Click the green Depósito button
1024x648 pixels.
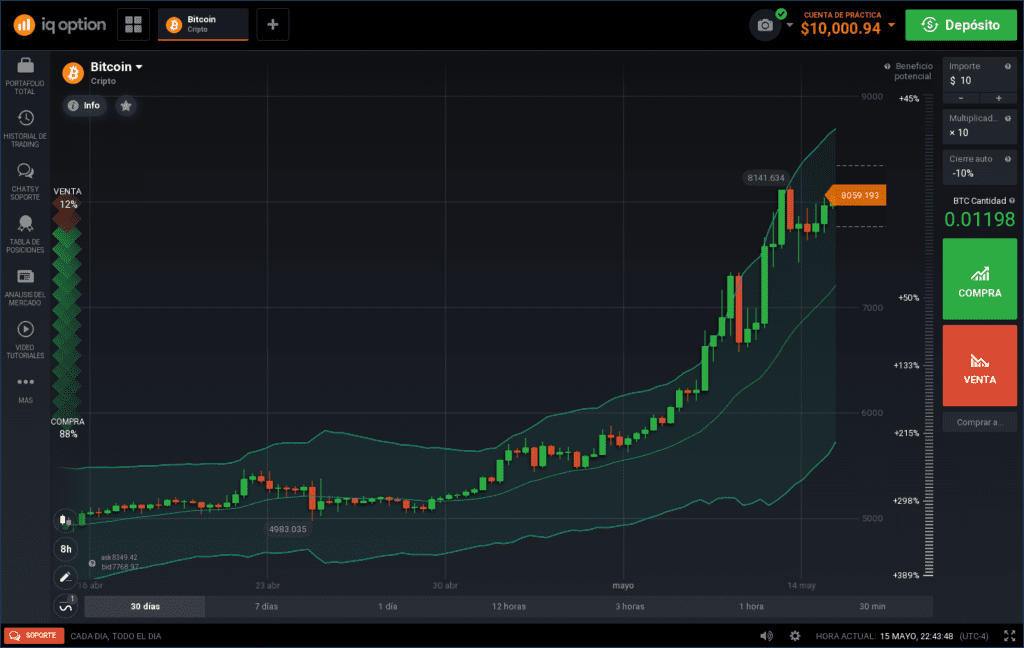[x=961, y=25]
